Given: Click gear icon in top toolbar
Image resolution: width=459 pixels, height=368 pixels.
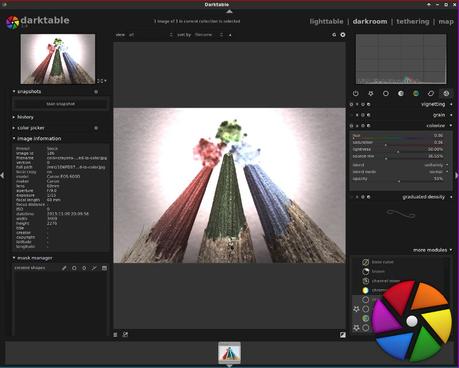Looking at the screenshot, I should (343, 35).
